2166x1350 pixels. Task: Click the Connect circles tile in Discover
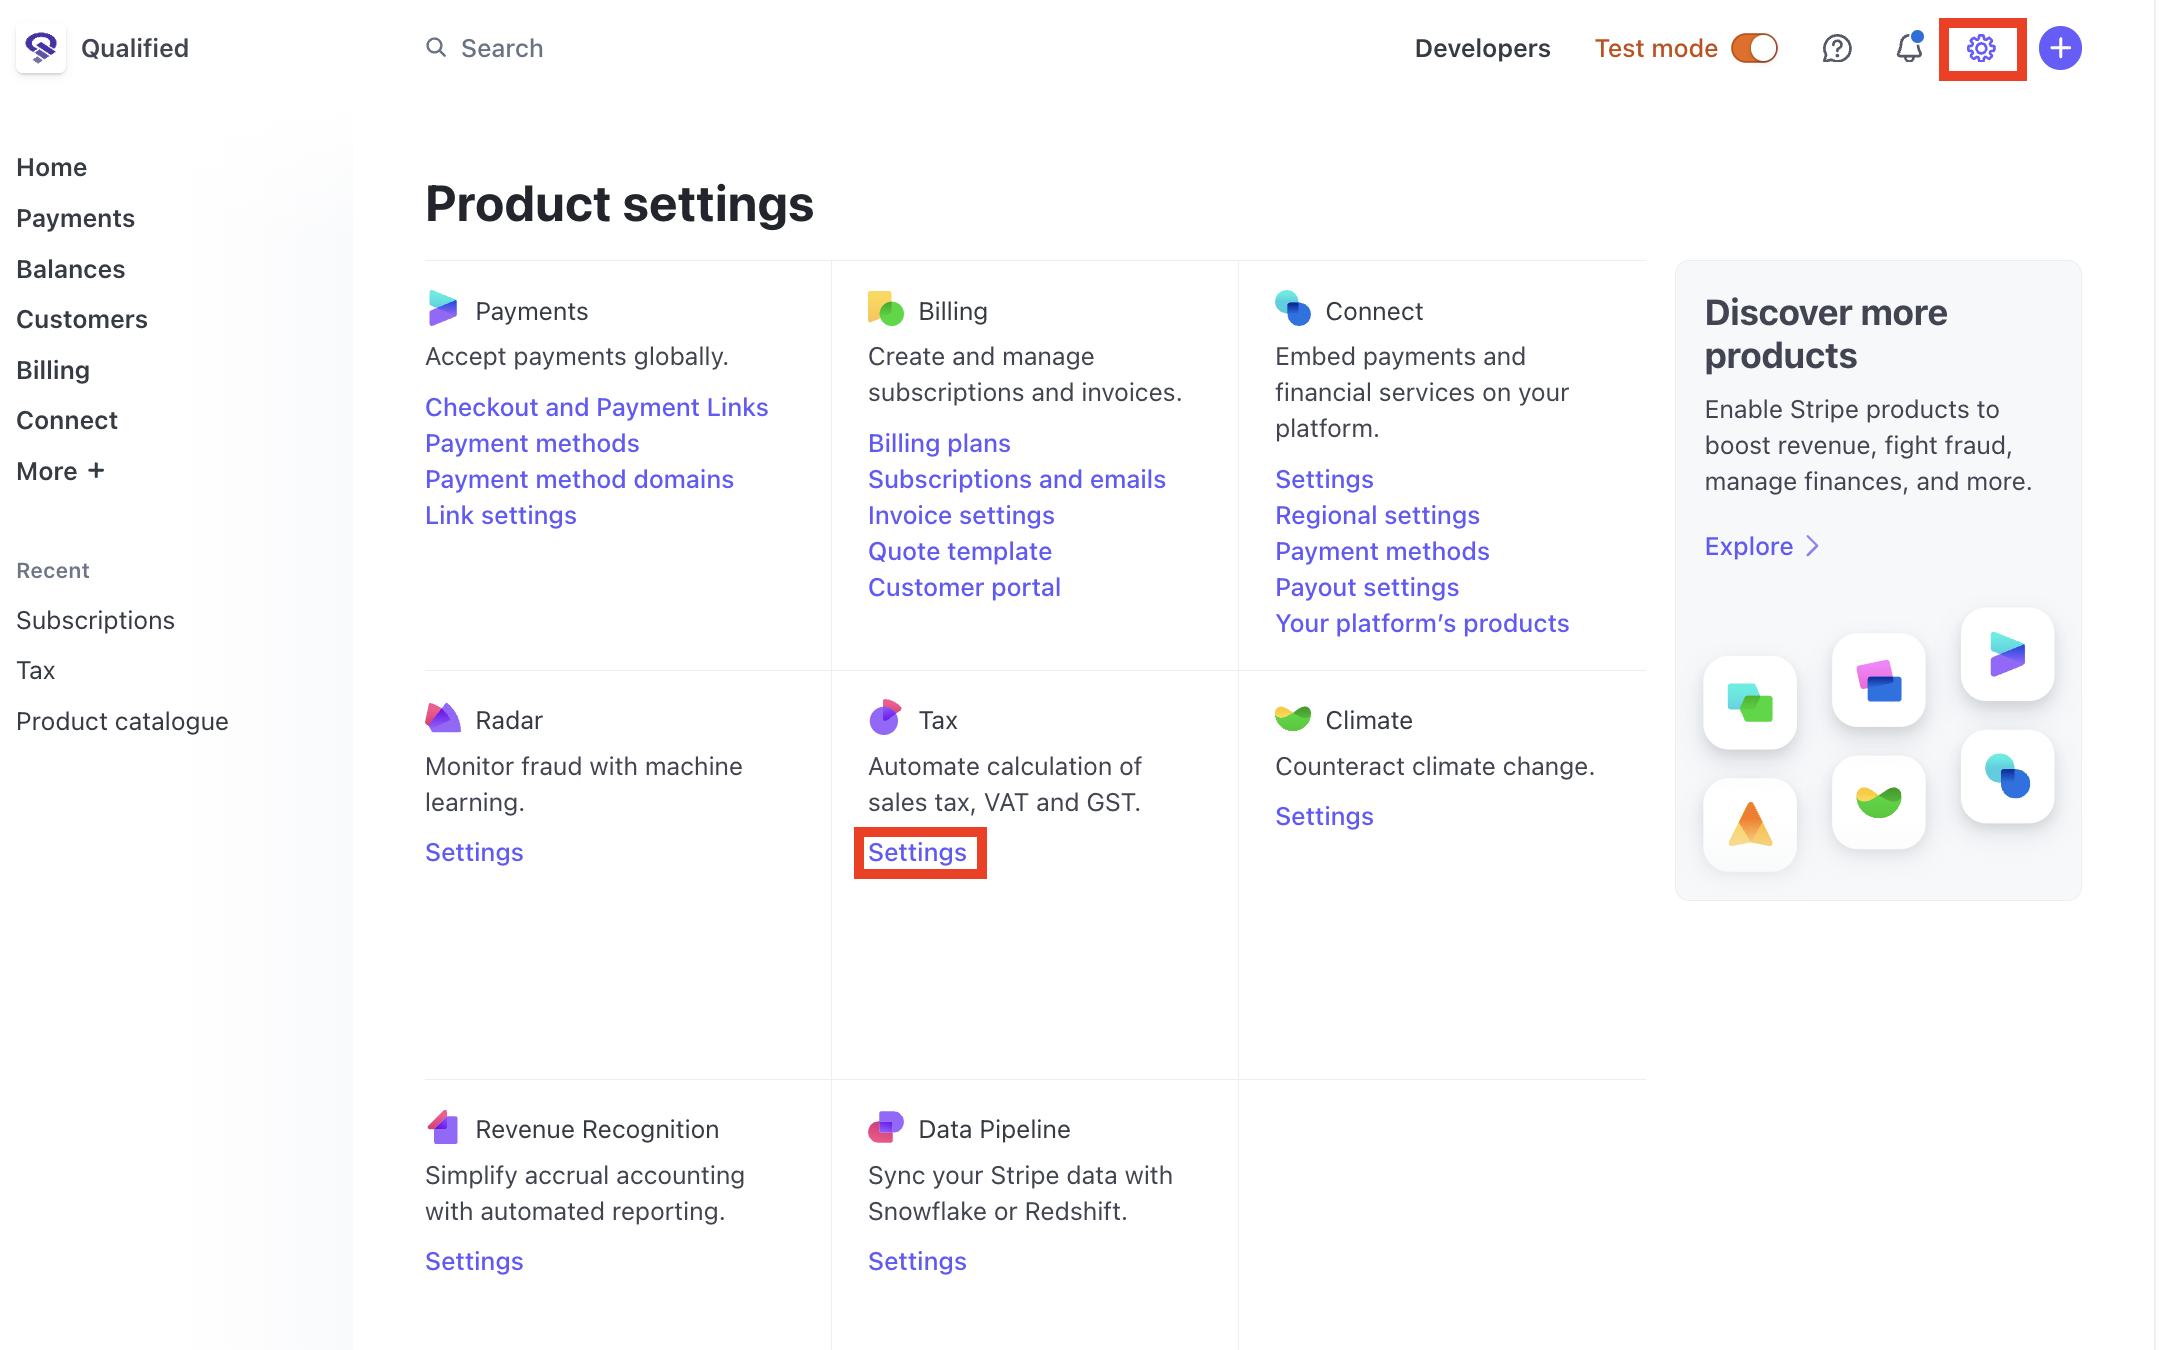coord(2007,776)
